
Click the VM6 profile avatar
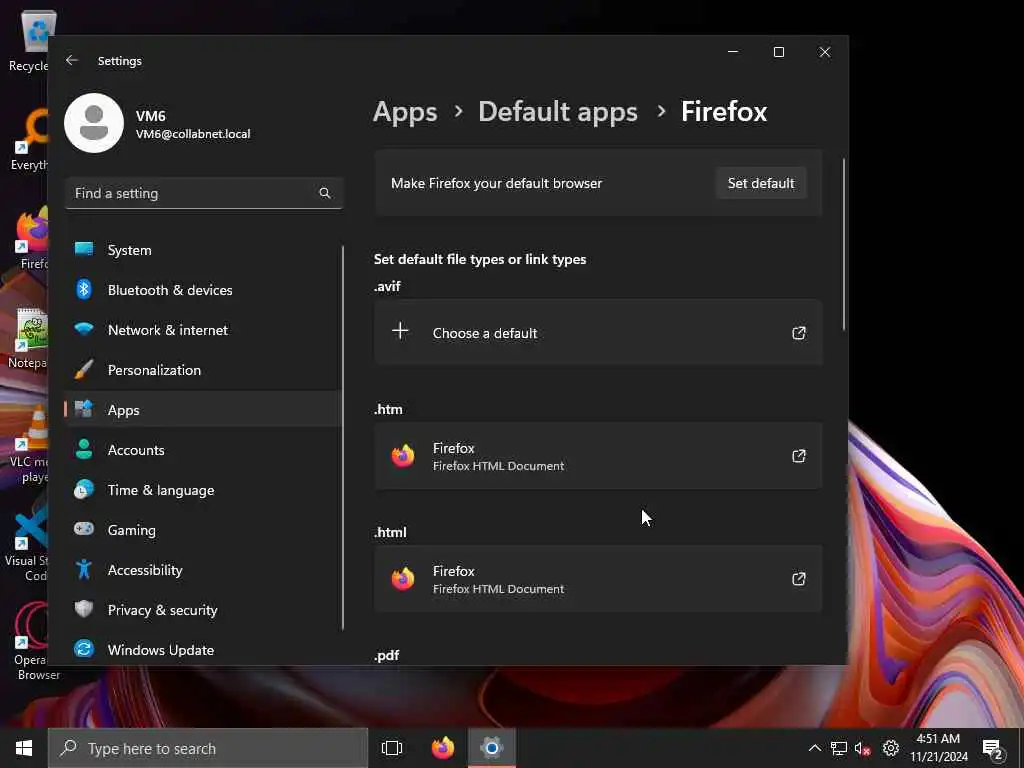click(94, 123)
